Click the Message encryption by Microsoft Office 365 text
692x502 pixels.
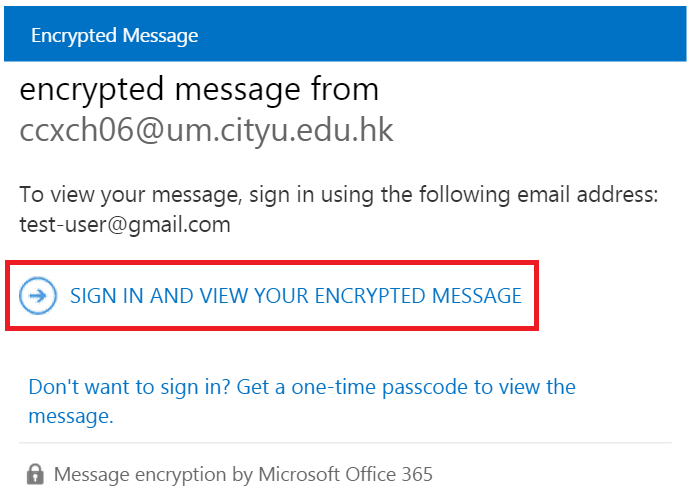(x=243, y=474)
